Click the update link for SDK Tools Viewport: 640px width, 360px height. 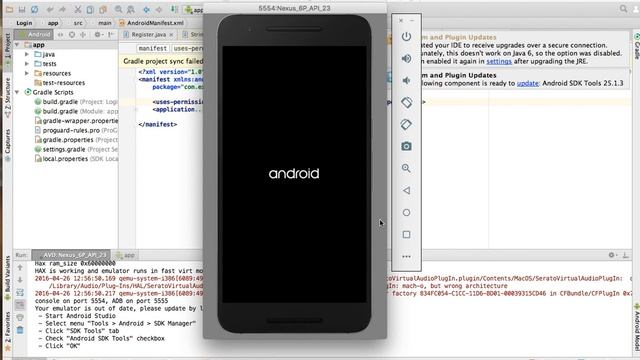pos(527,83)
